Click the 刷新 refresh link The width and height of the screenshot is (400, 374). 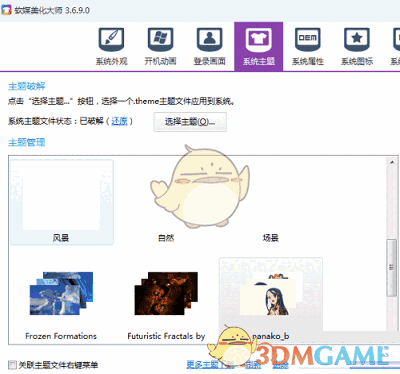click(x=253, y=365)
